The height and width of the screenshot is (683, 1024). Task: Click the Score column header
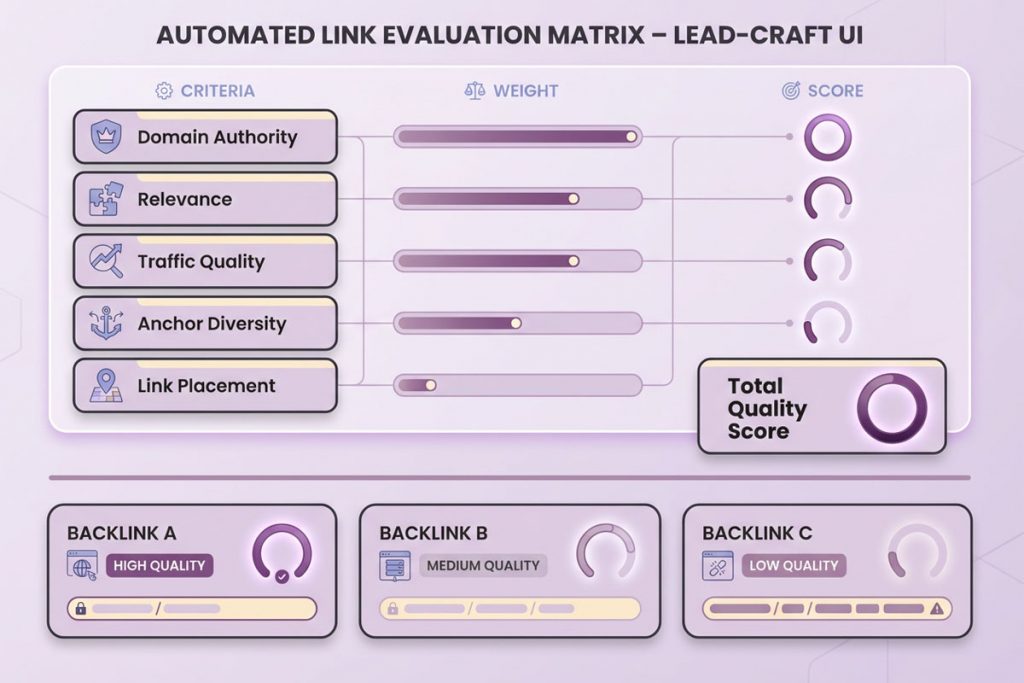822,91
